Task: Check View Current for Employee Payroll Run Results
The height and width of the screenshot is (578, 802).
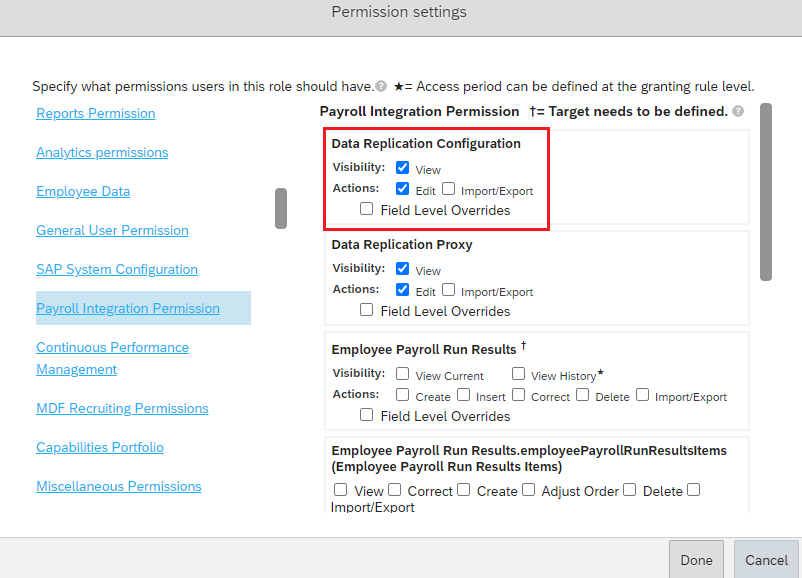Action: (x=403, y=374)
